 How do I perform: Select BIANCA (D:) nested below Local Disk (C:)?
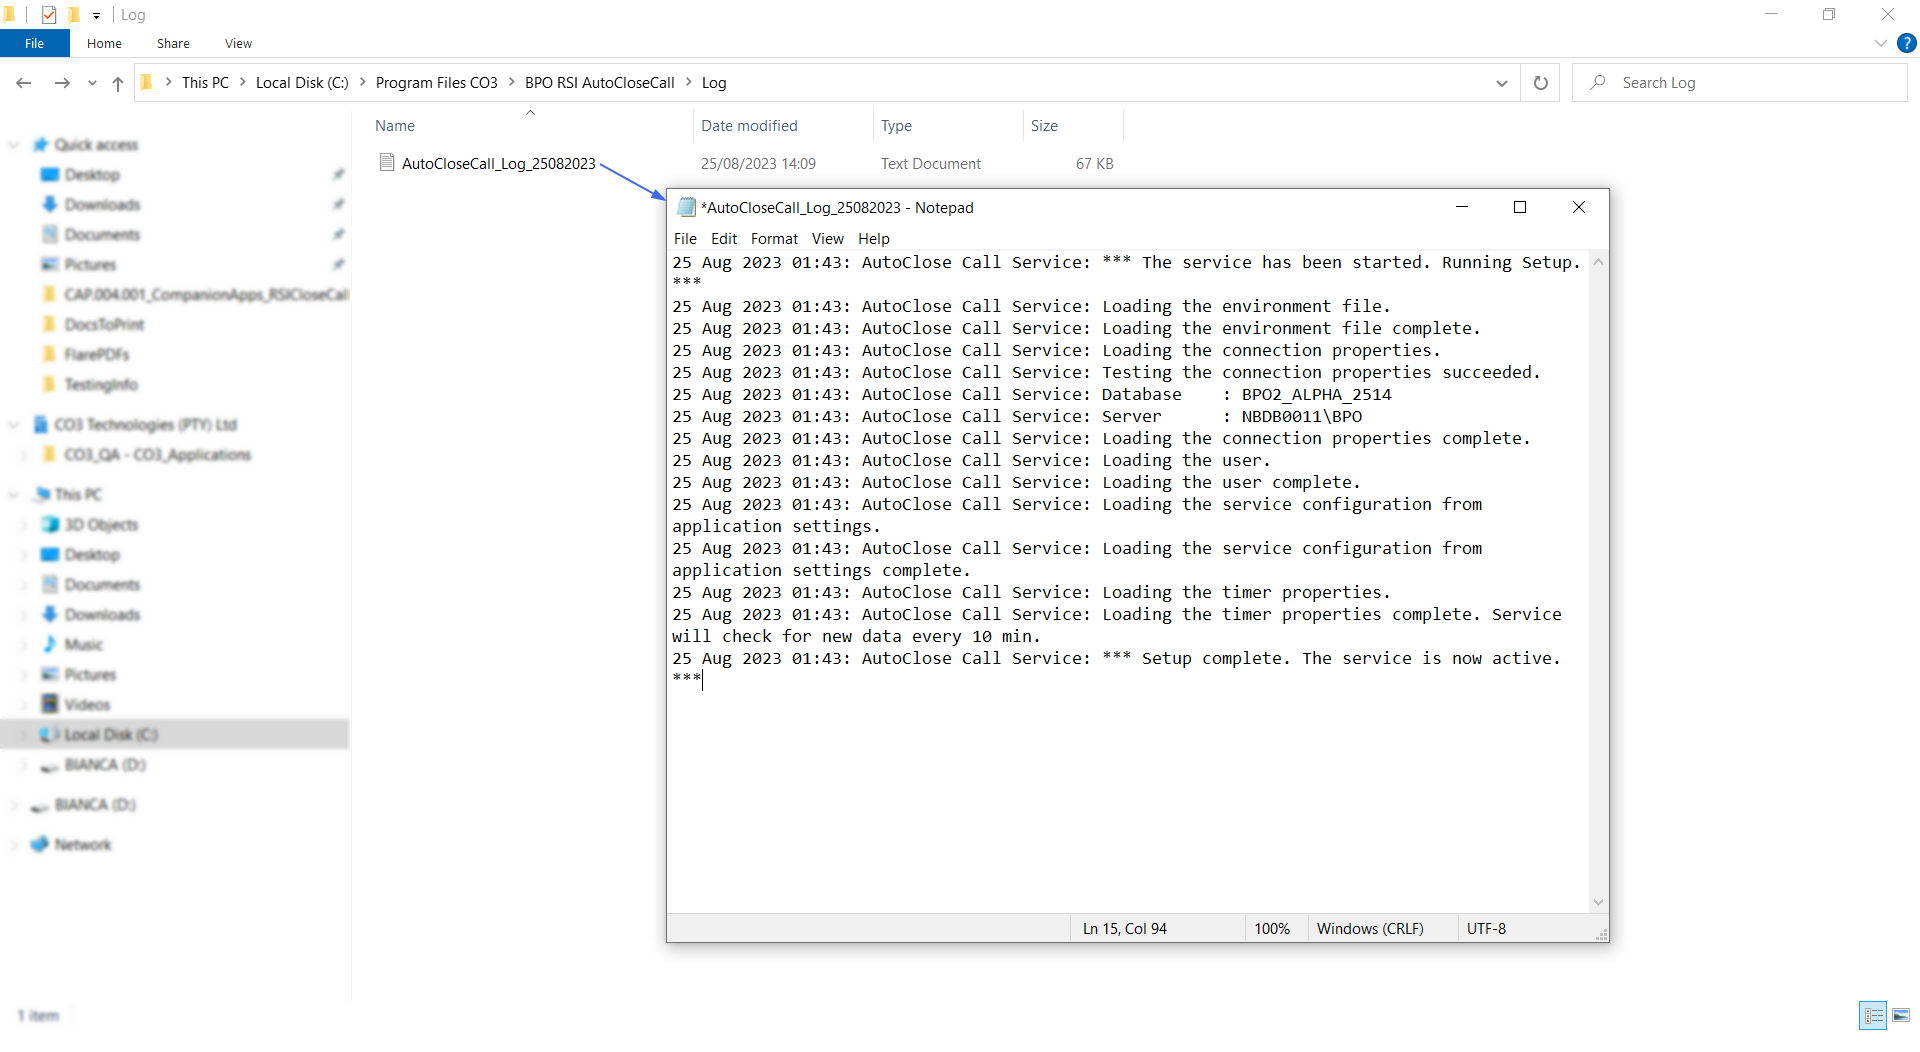click(x=105, y=765)
